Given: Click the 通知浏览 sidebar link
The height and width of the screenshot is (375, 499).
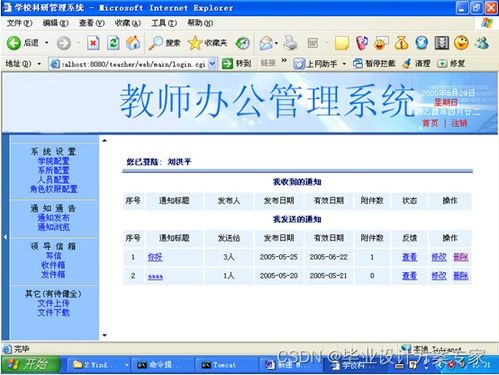Looking at the screenshot, I should pyautogui.click(x=53, y=227).
